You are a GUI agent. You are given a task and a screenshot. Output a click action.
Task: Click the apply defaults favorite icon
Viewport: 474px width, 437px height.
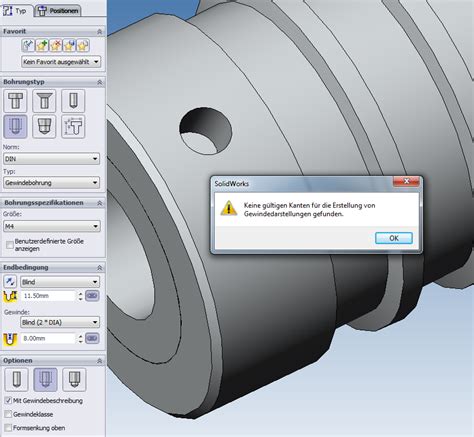click(x=28, y=45)
